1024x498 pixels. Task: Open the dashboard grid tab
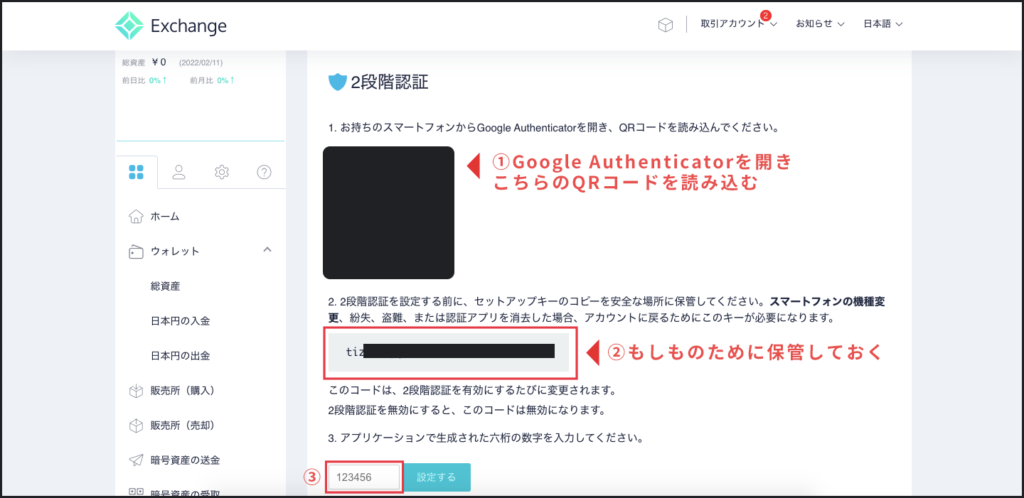137,172
